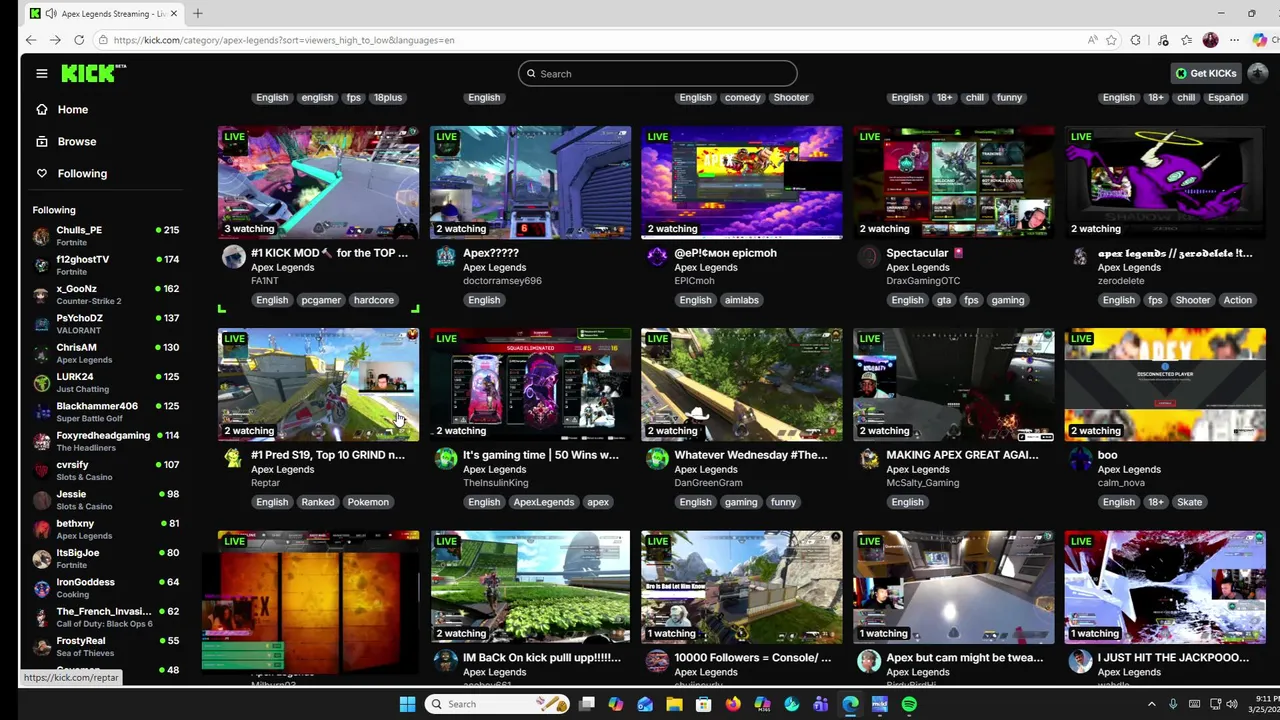1280x720 pixels.
Task: Click the browser address bar
Action: pos(590,40)
